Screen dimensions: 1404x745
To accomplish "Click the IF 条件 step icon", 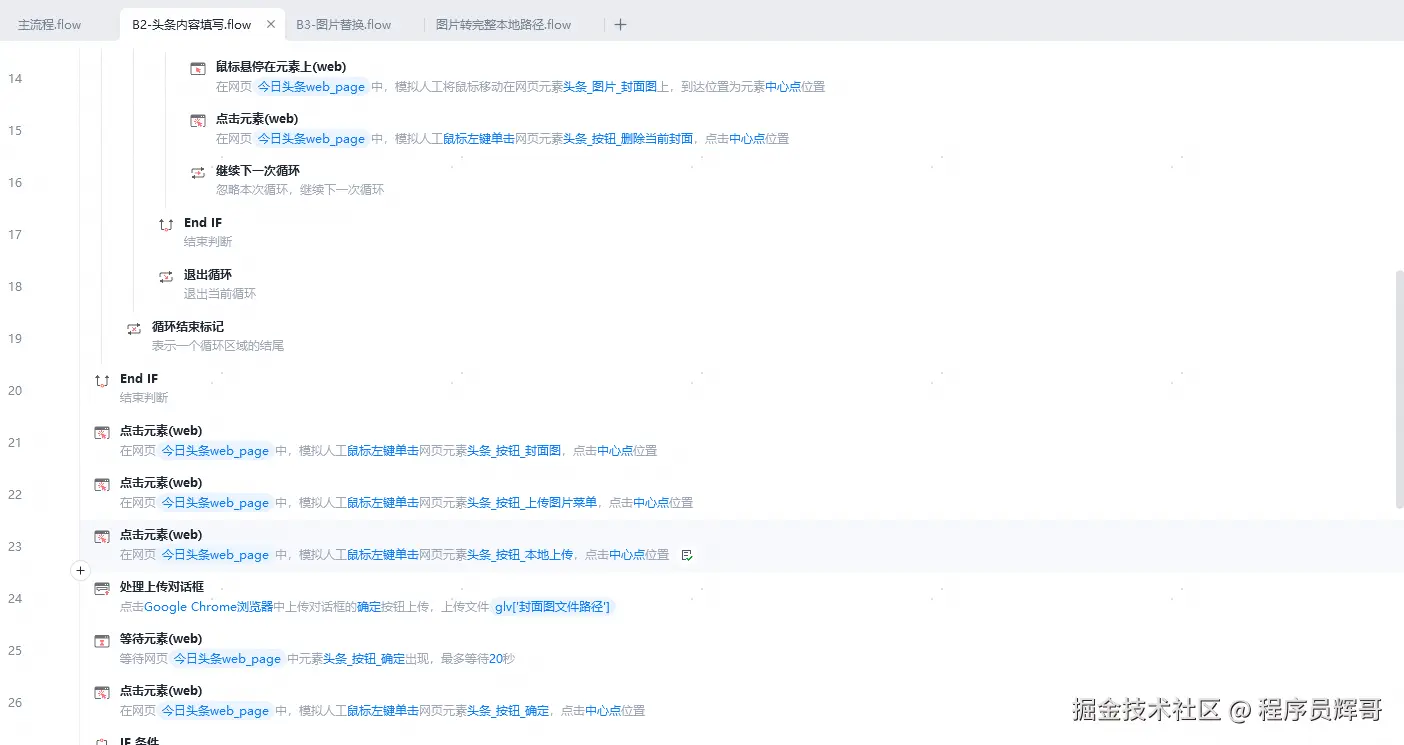I will coord(101,740).
